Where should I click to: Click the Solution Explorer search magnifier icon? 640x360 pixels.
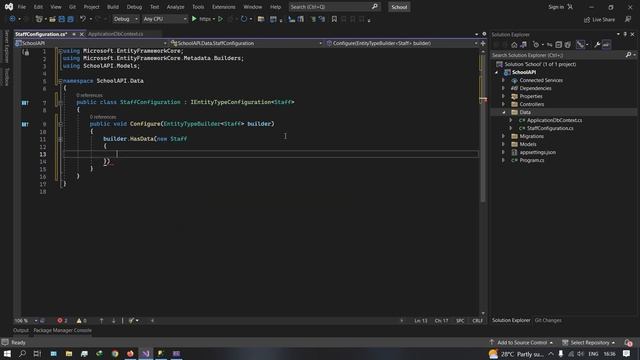click(628, 55)
